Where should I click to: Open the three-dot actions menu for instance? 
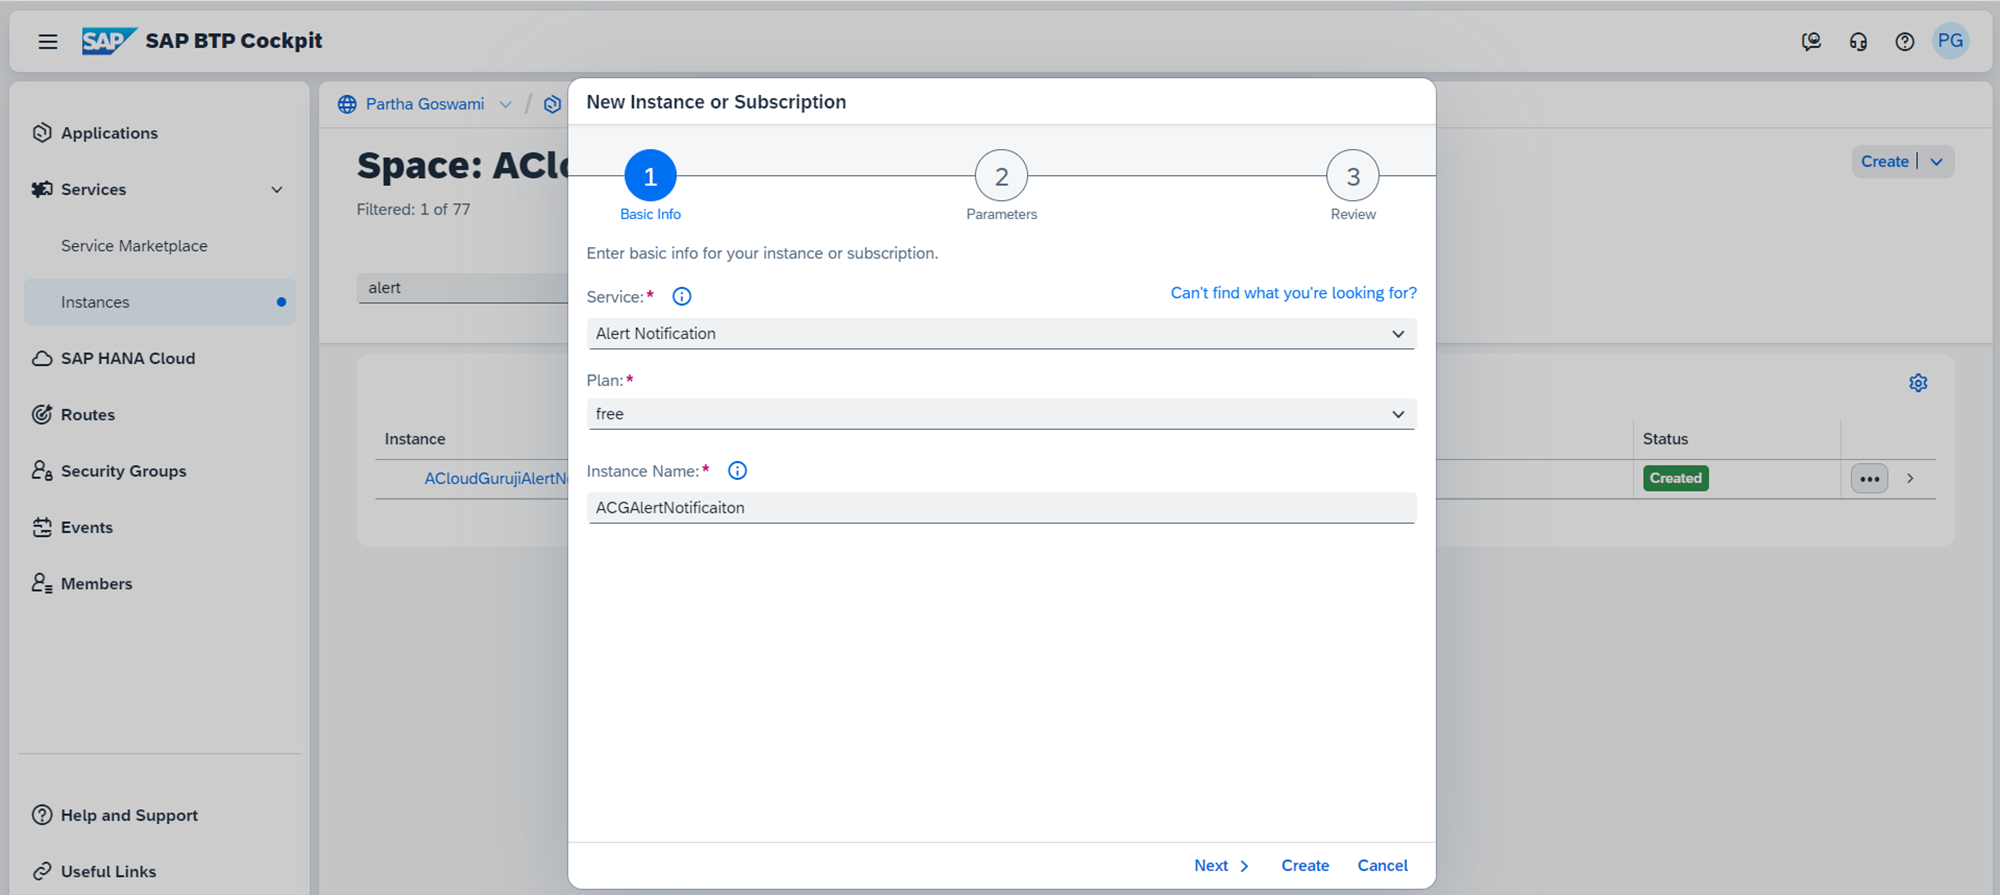(1869, 479)
